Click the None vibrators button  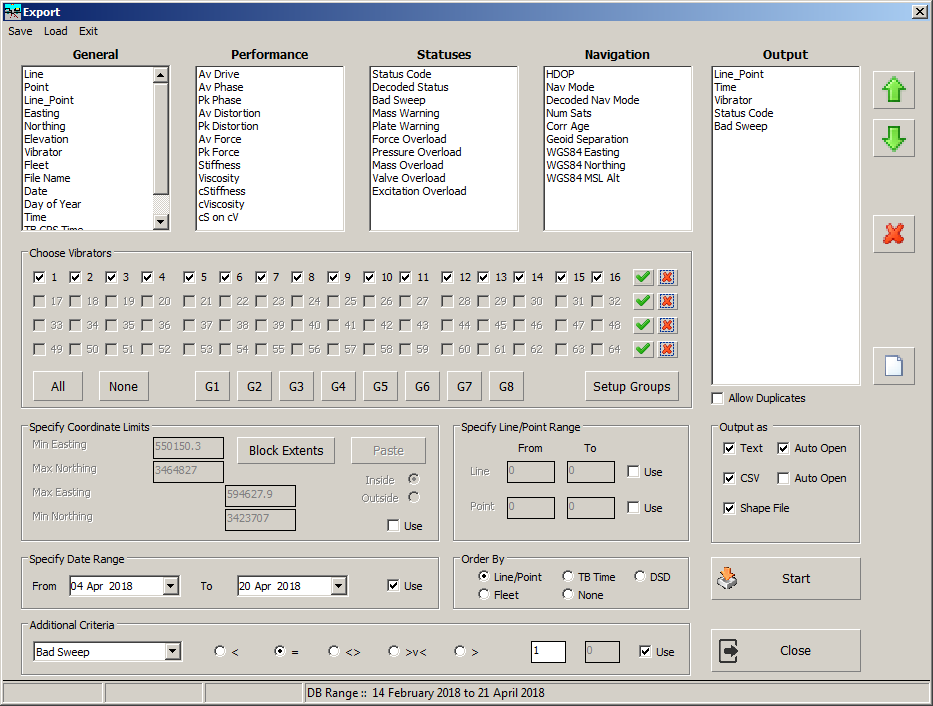coord(123,387)
